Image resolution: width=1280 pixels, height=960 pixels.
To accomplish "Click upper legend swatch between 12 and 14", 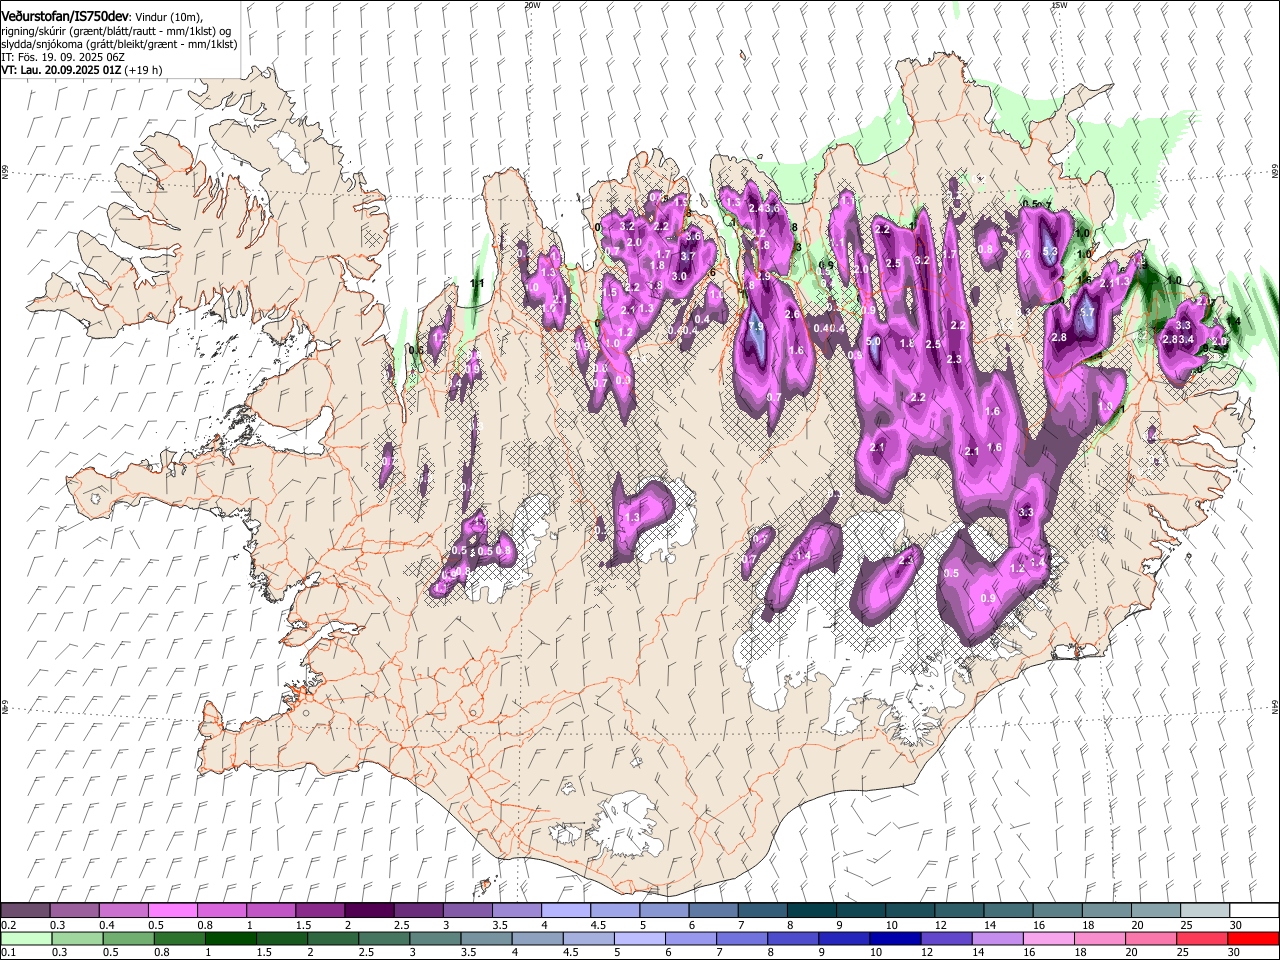I will click(x=958, y=911).
